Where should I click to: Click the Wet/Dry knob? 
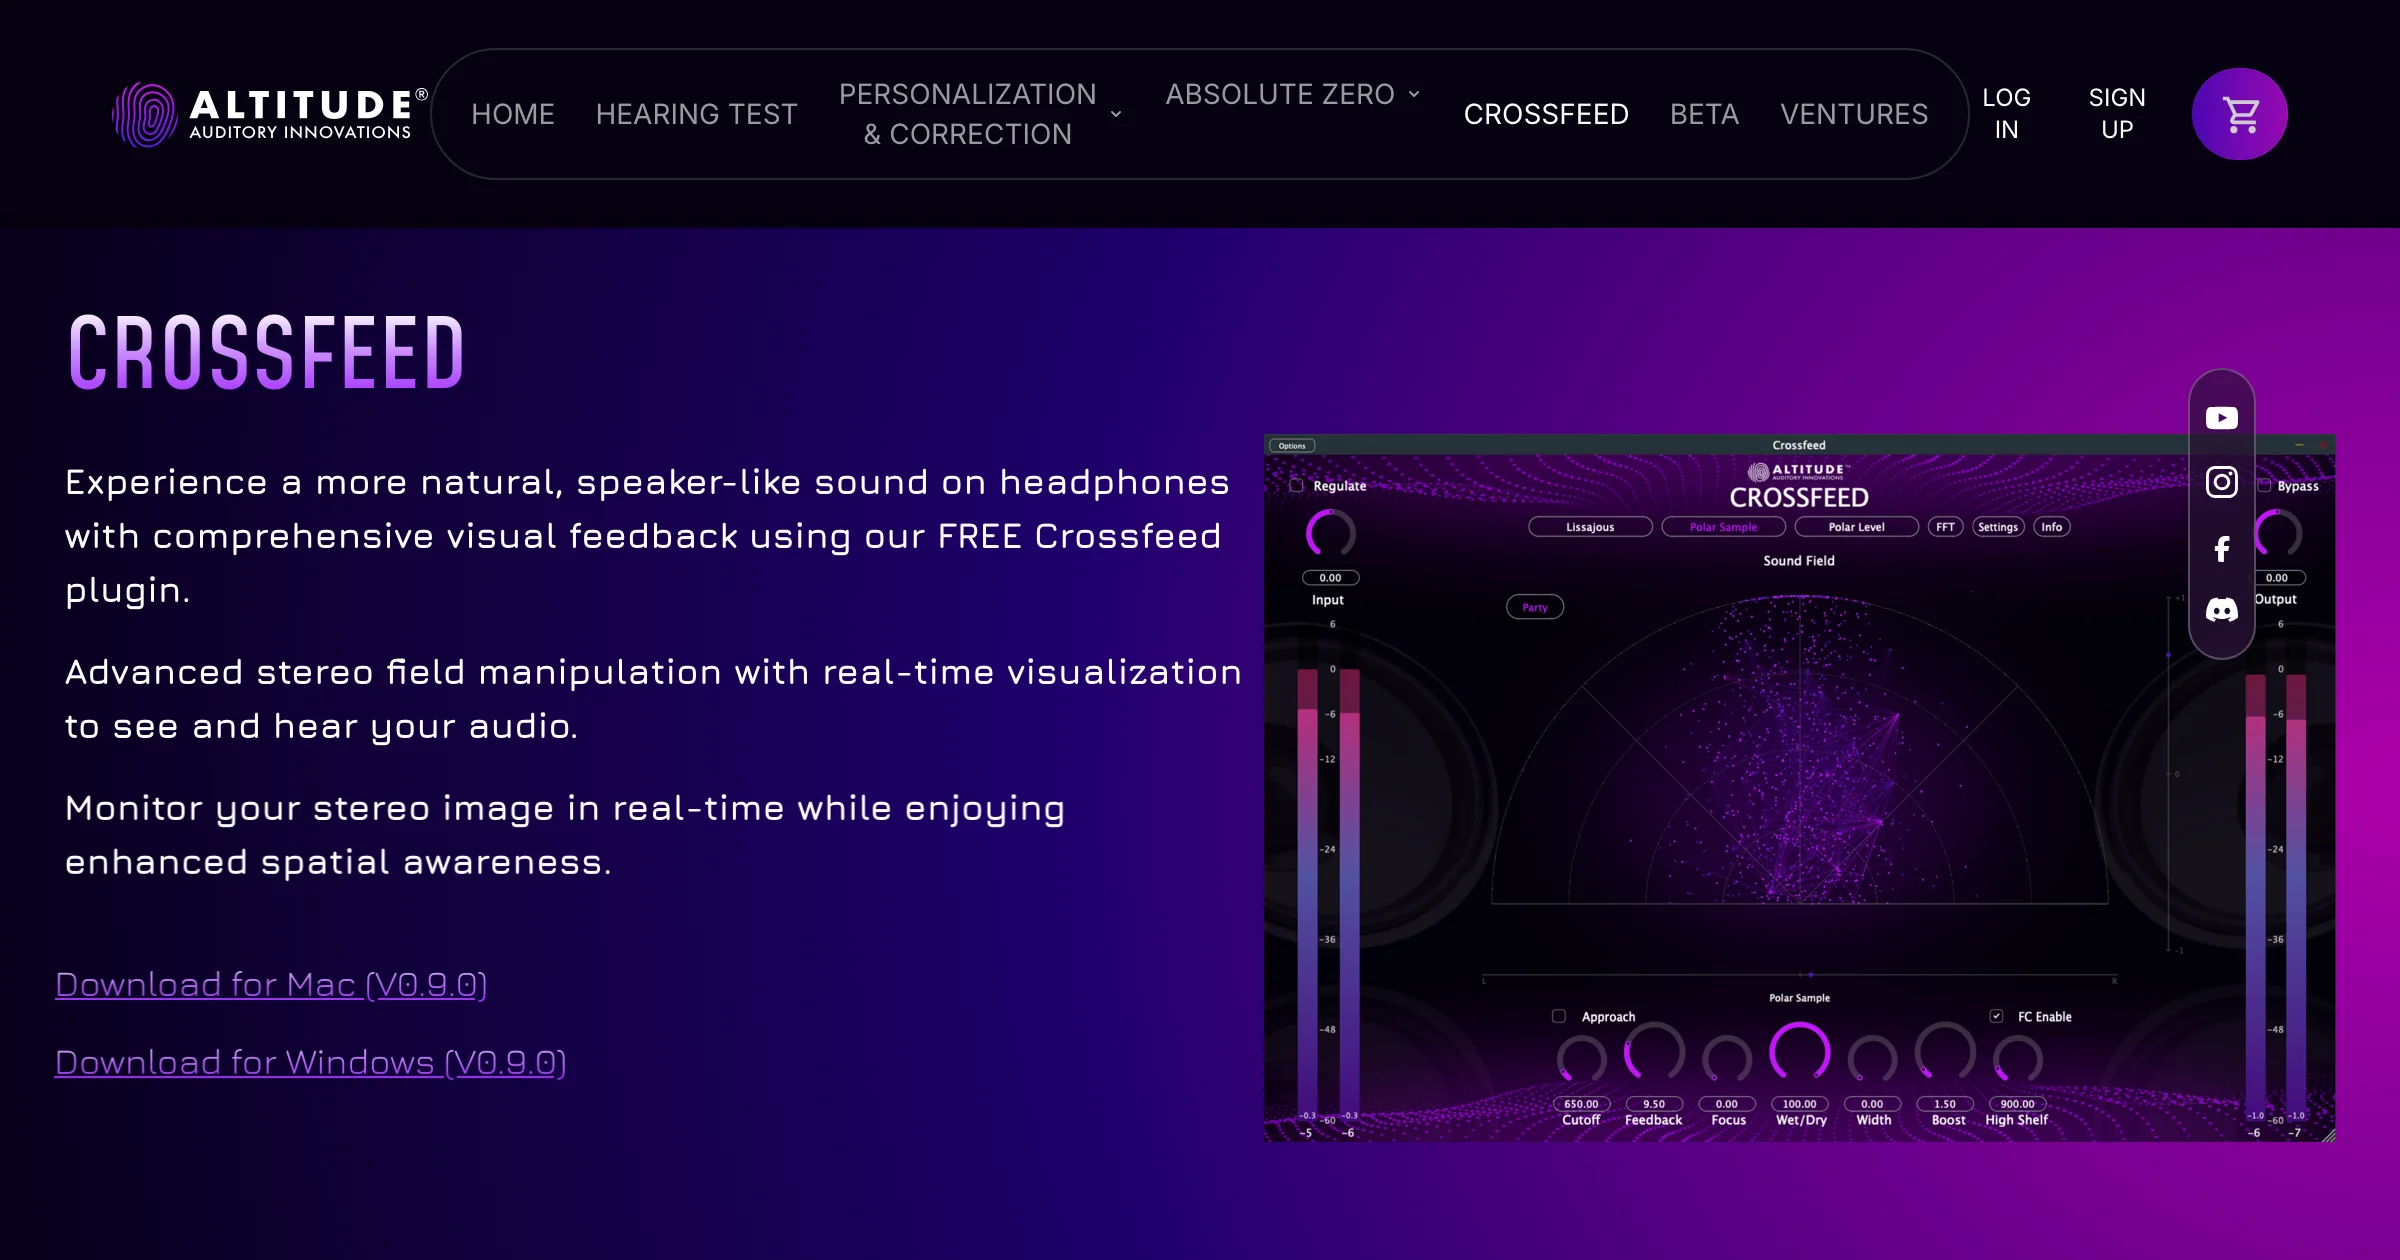[1800, 1052]
